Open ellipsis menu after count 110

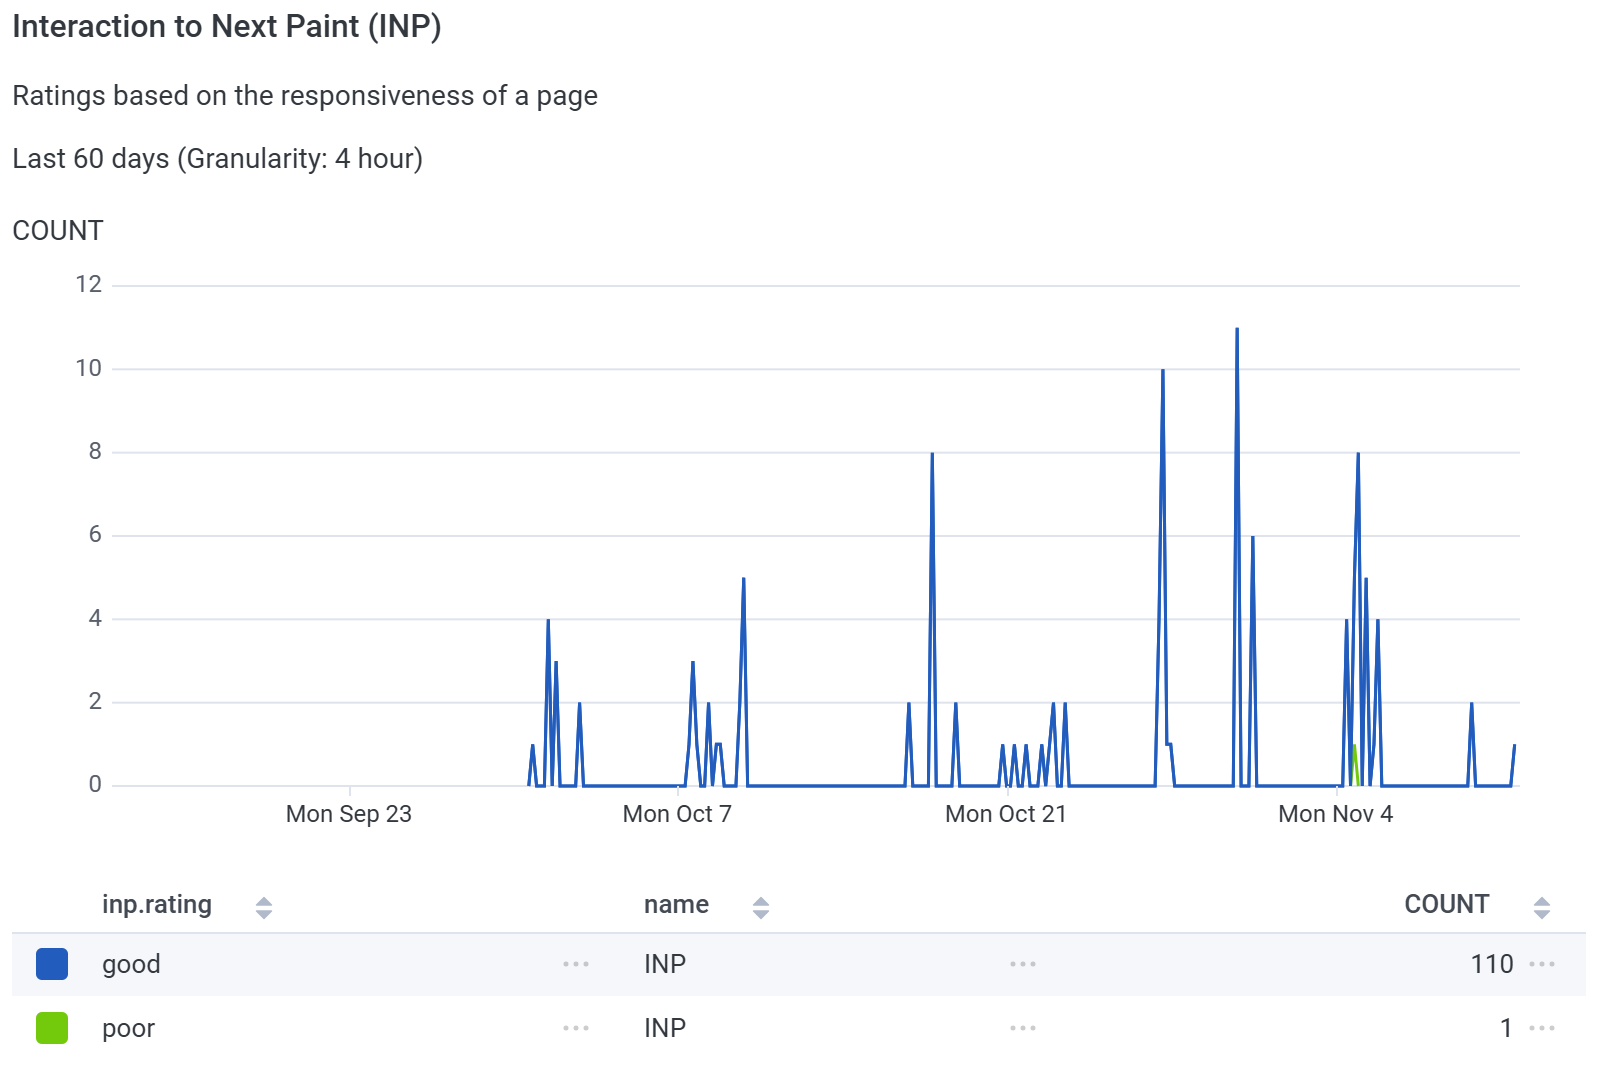[x=1542, y=964]
